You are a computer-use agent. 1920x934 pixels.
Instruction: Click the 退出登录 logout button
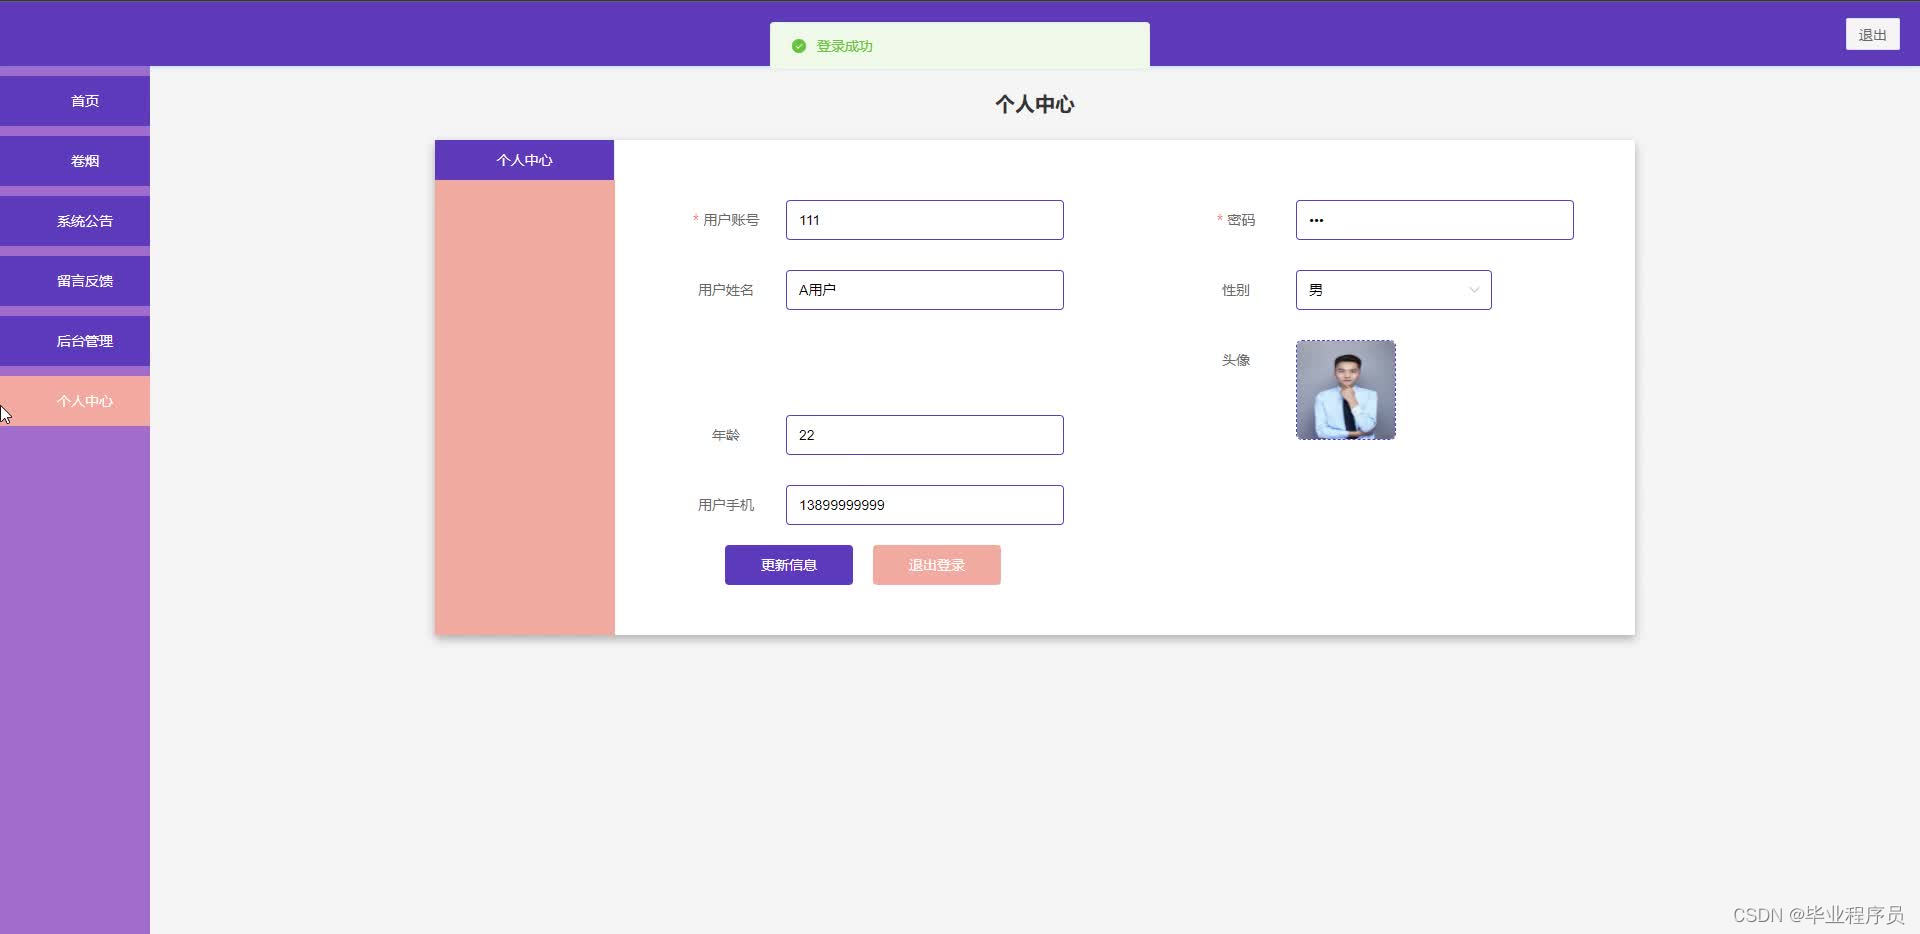click(936, 564)
